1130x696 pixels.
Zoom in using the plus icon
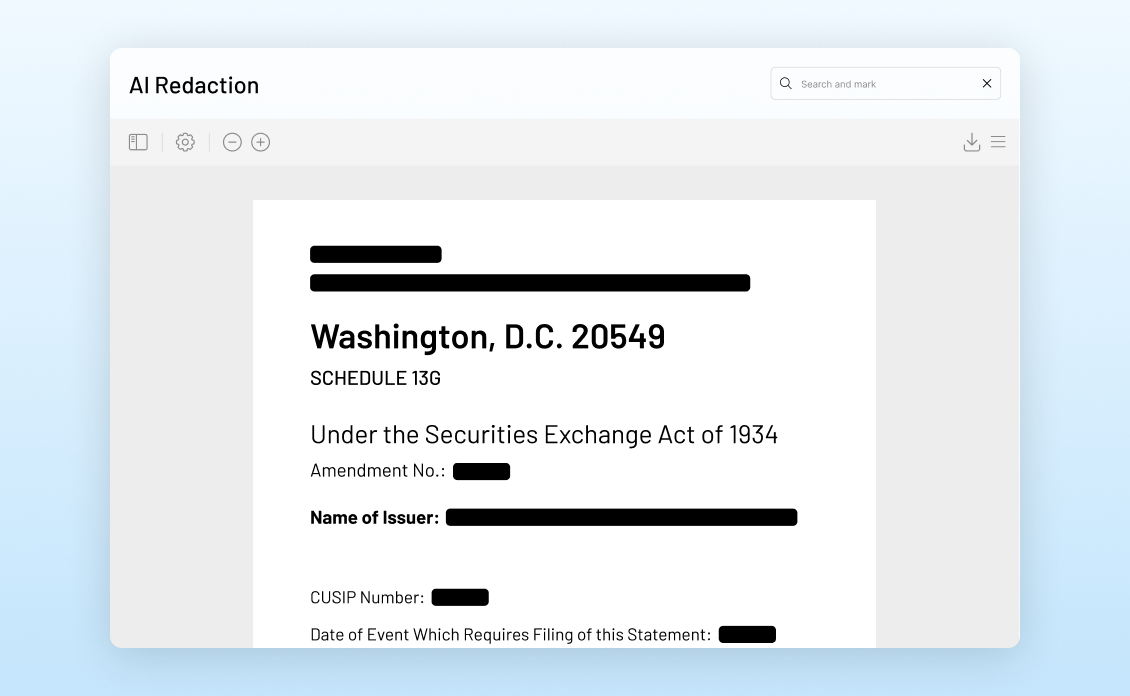(x=260, y=142)
